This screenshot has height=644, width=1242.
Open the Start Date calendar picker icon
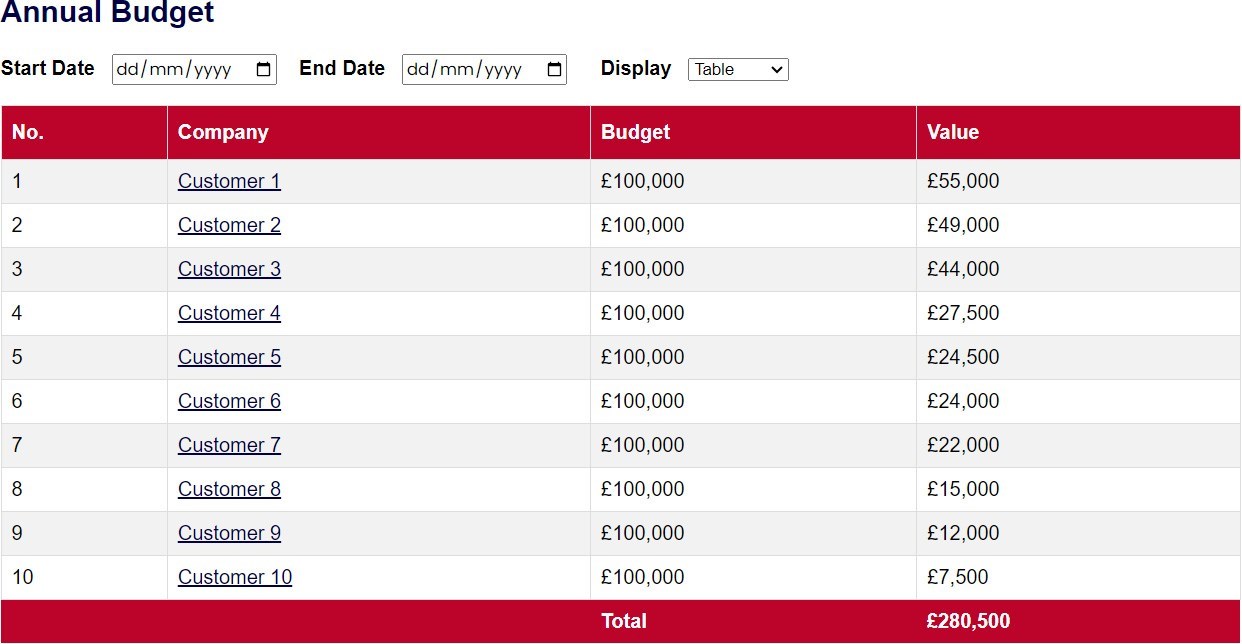coord(264,70)
